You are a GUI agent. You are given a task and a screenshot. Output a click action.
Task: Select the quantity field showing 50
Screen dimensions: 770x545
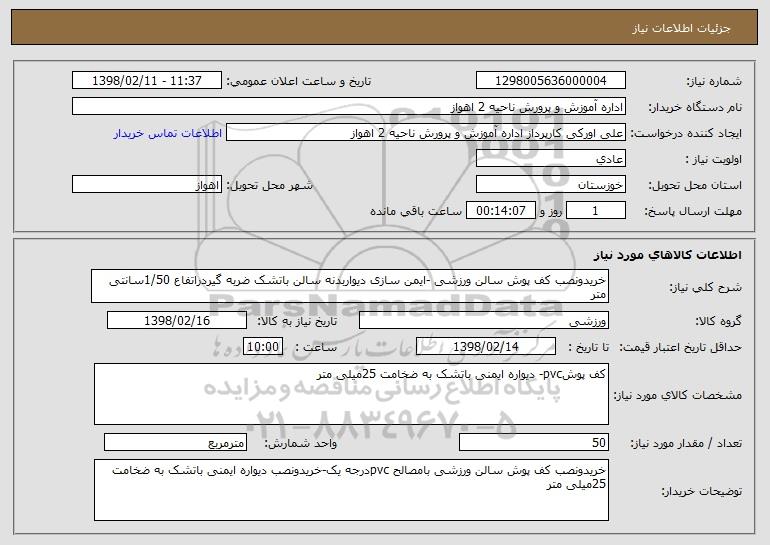(534, 442)
